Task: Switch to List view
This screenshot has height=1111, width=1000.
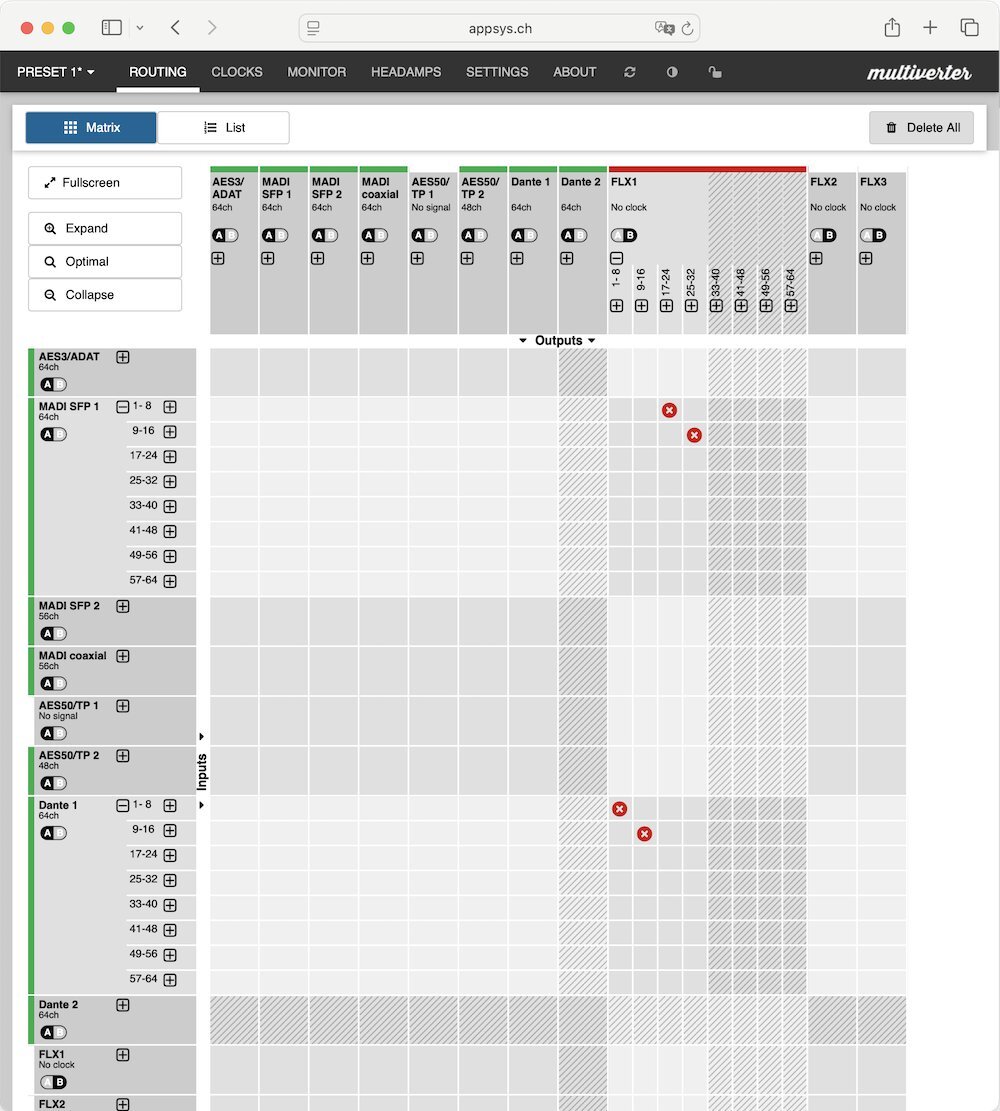Action: [223, 128]
